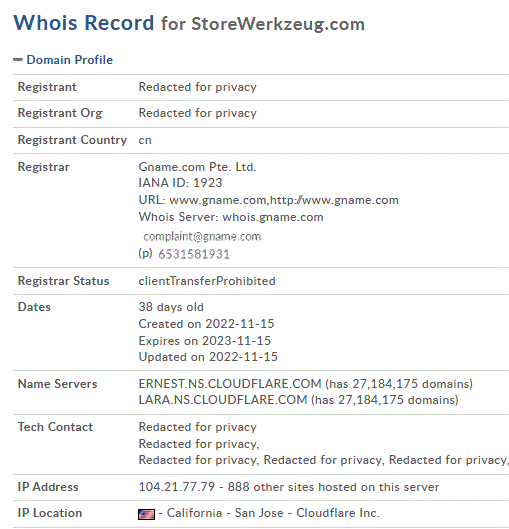Click the Domain Profile heading
The image size is (509, 529).
click(69, 60)
